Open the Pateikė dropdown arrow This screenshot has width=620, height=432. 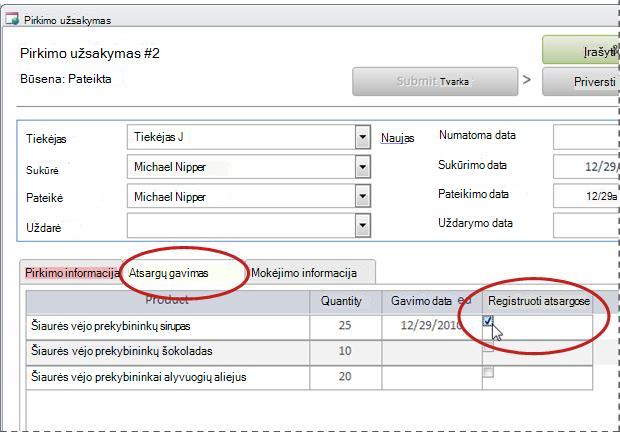[363, 196]
